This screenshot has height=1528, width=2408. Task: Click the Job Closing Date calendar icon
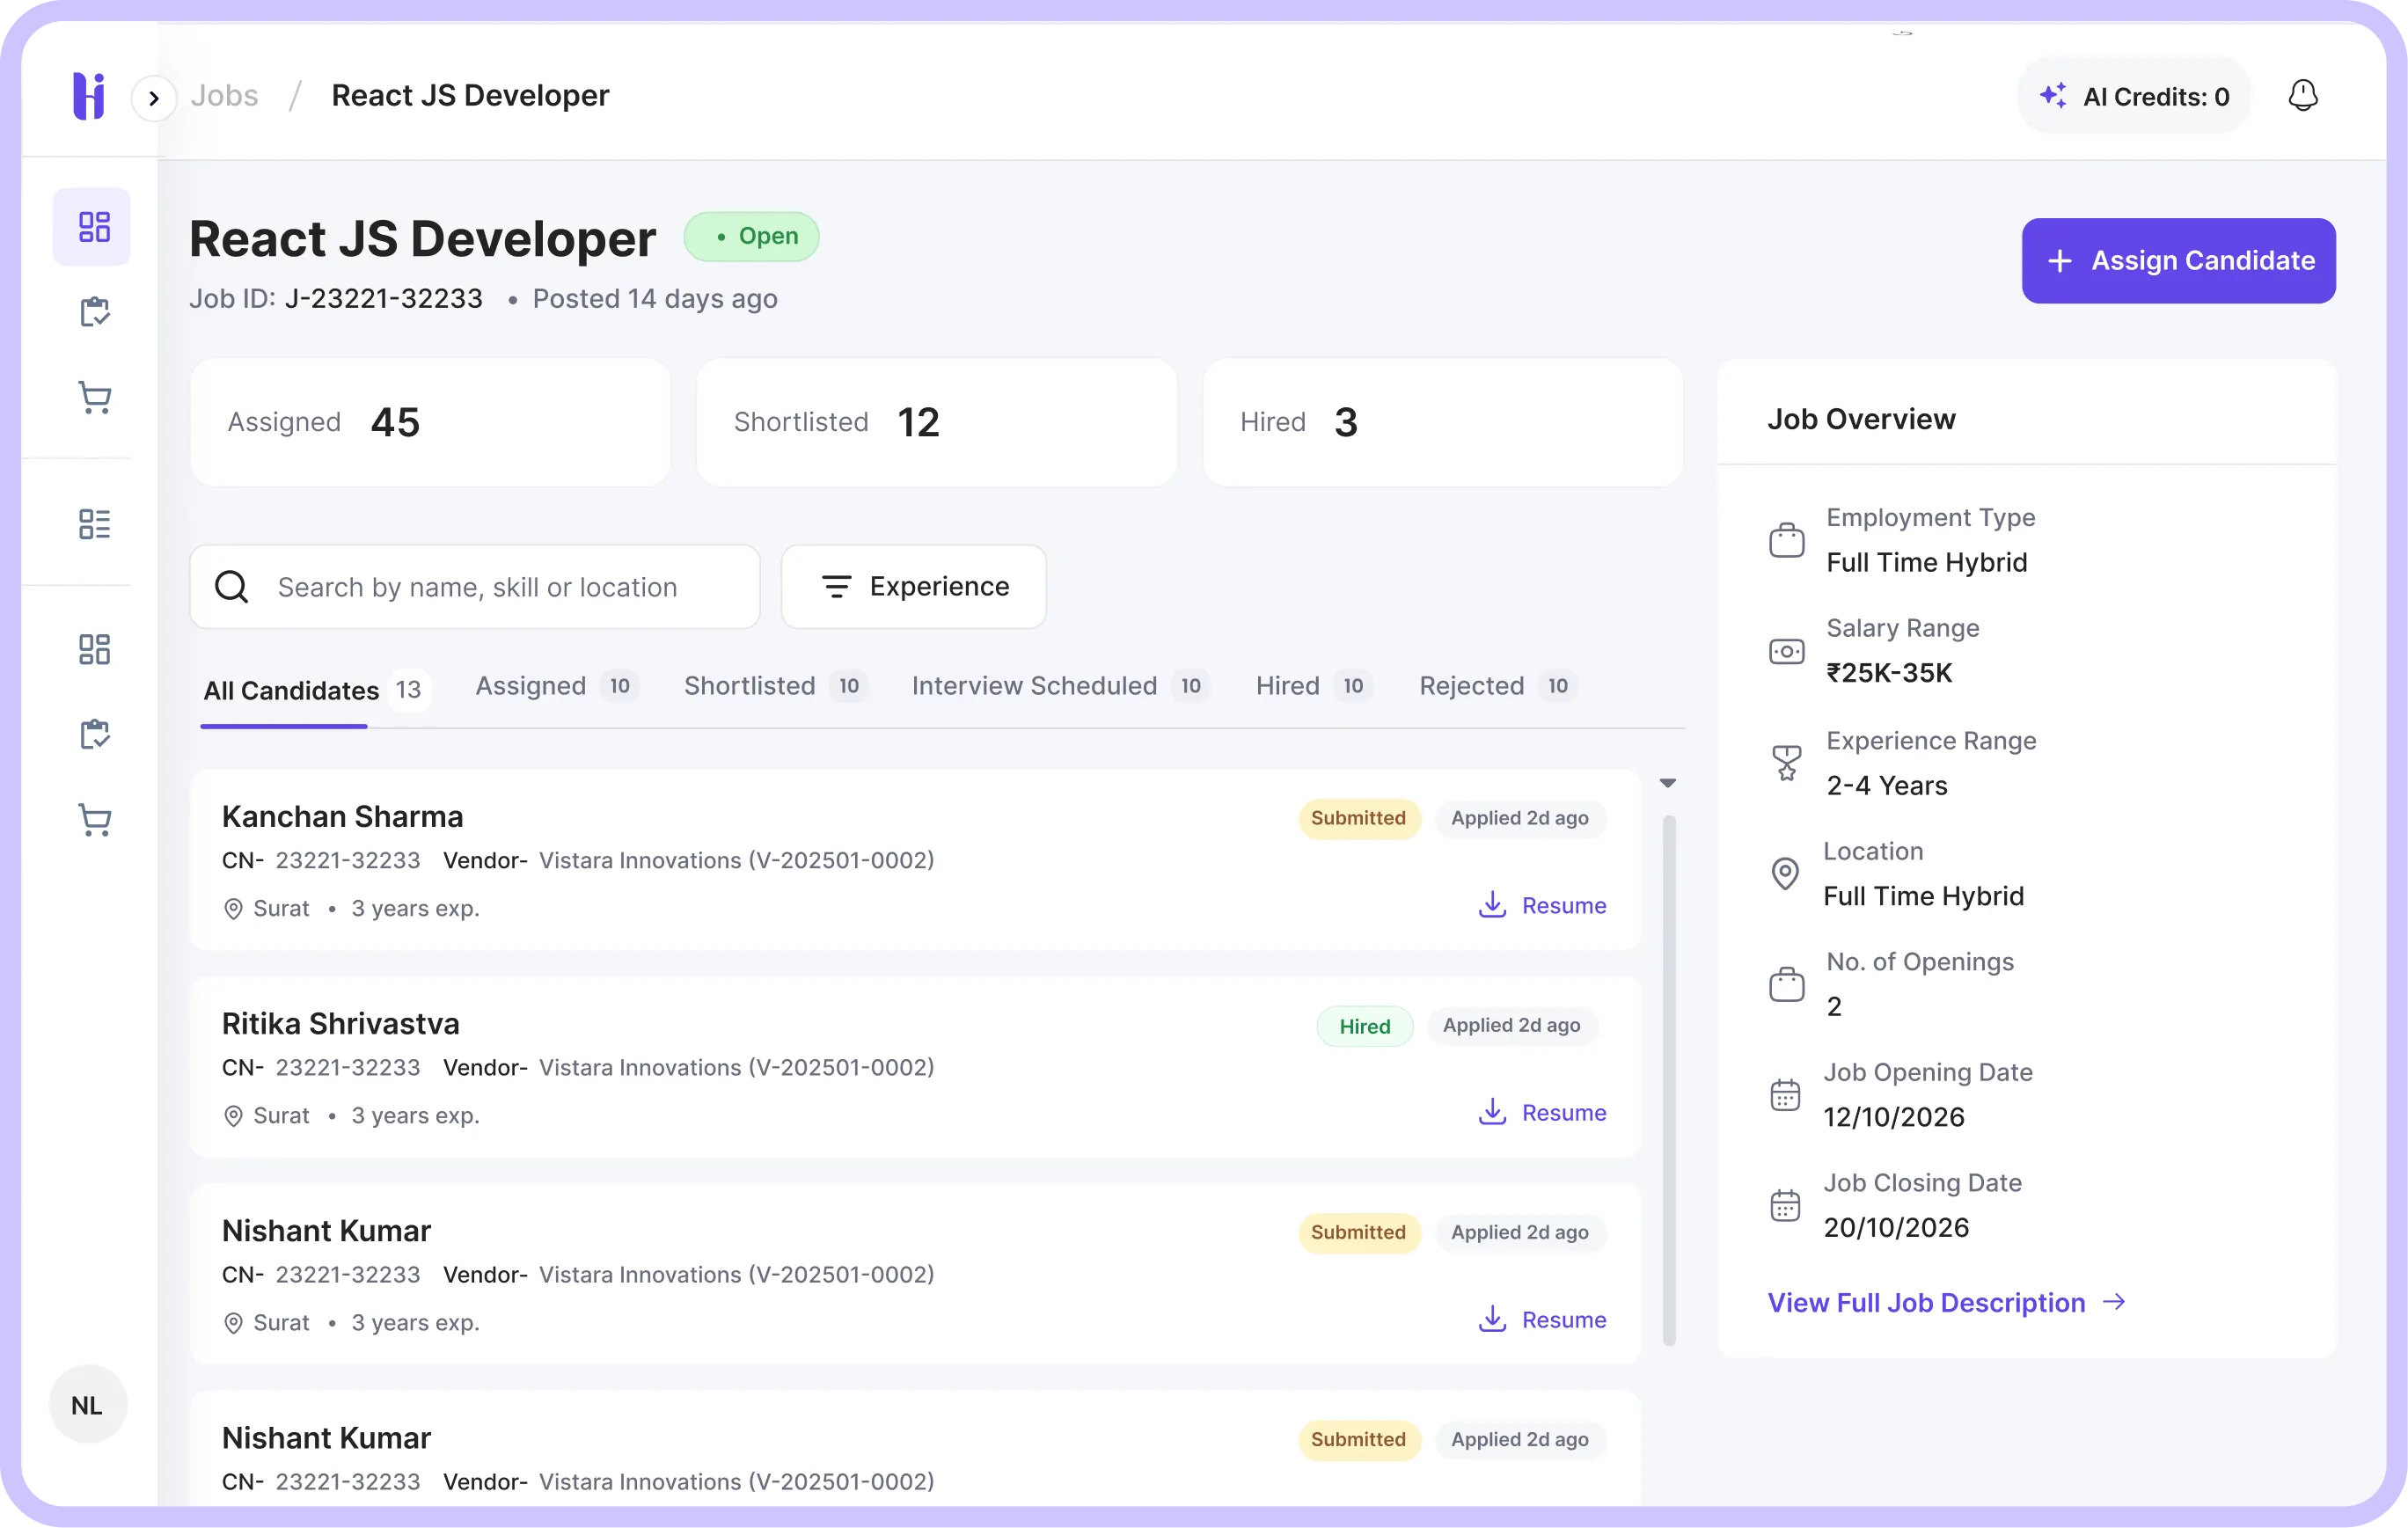1785,1205
